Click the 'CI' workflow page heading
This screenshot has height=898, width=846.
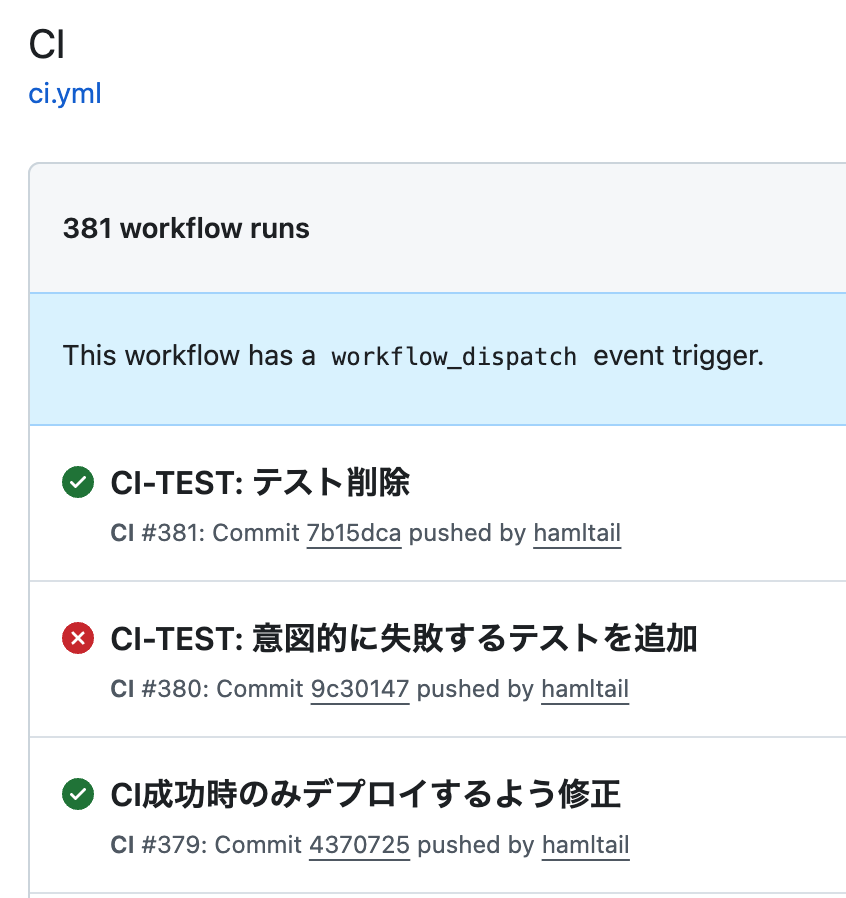point(47,46)
